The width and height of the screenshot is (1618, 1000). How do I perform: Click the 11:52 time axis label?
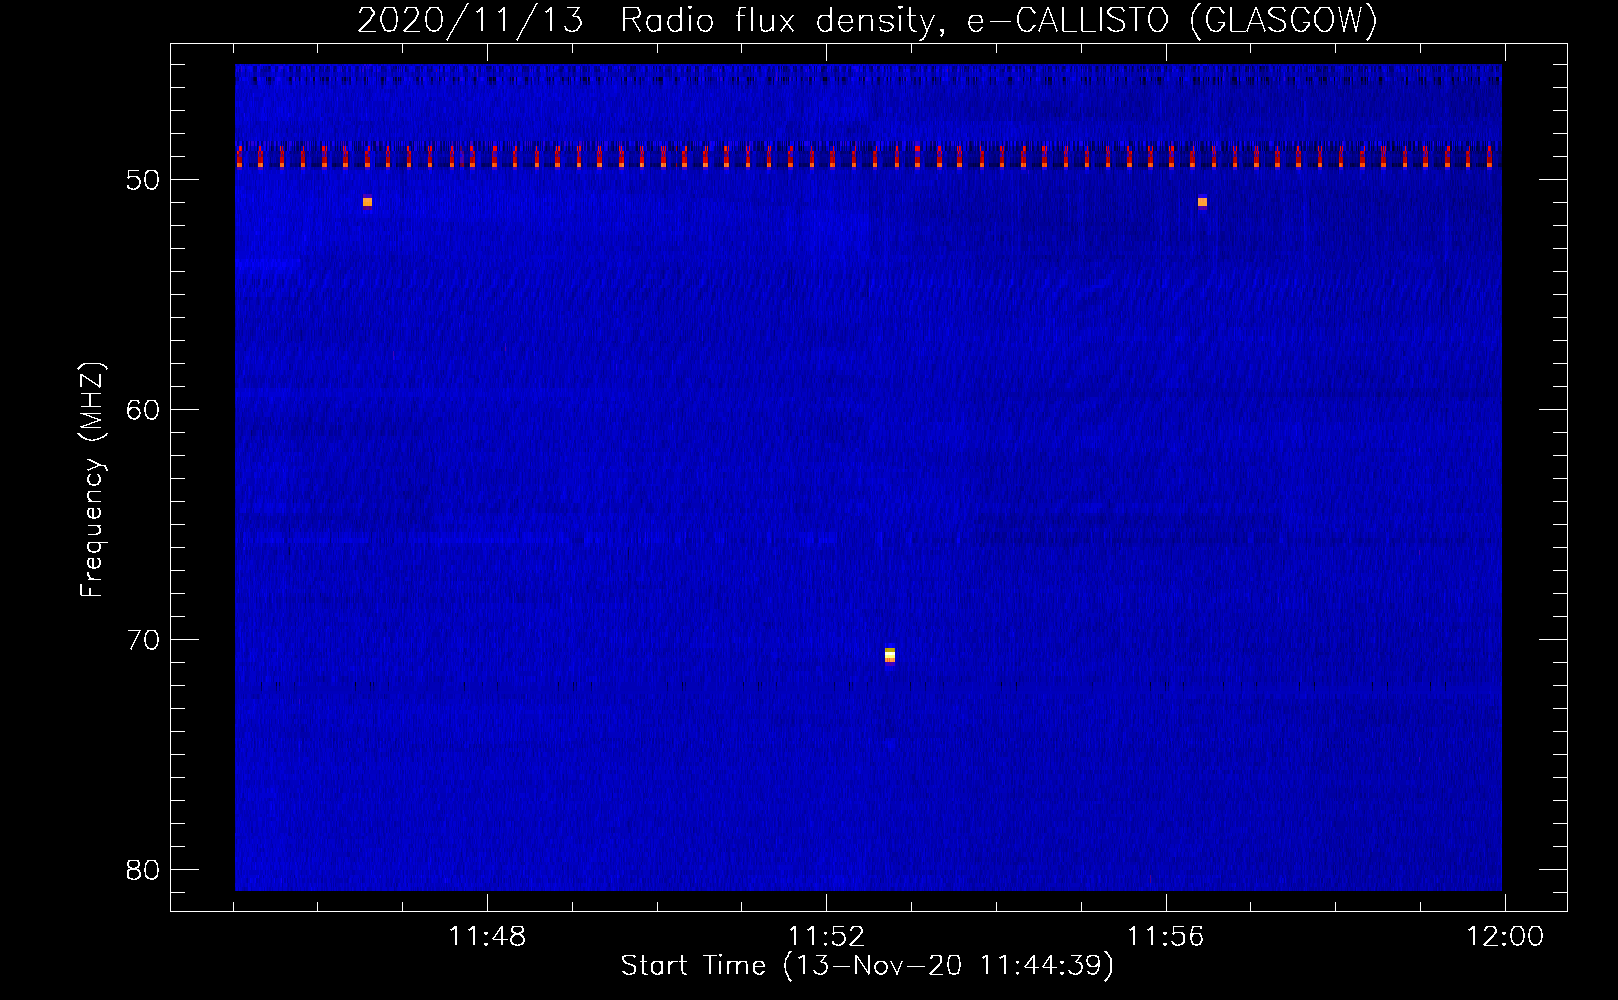point(826,937)
